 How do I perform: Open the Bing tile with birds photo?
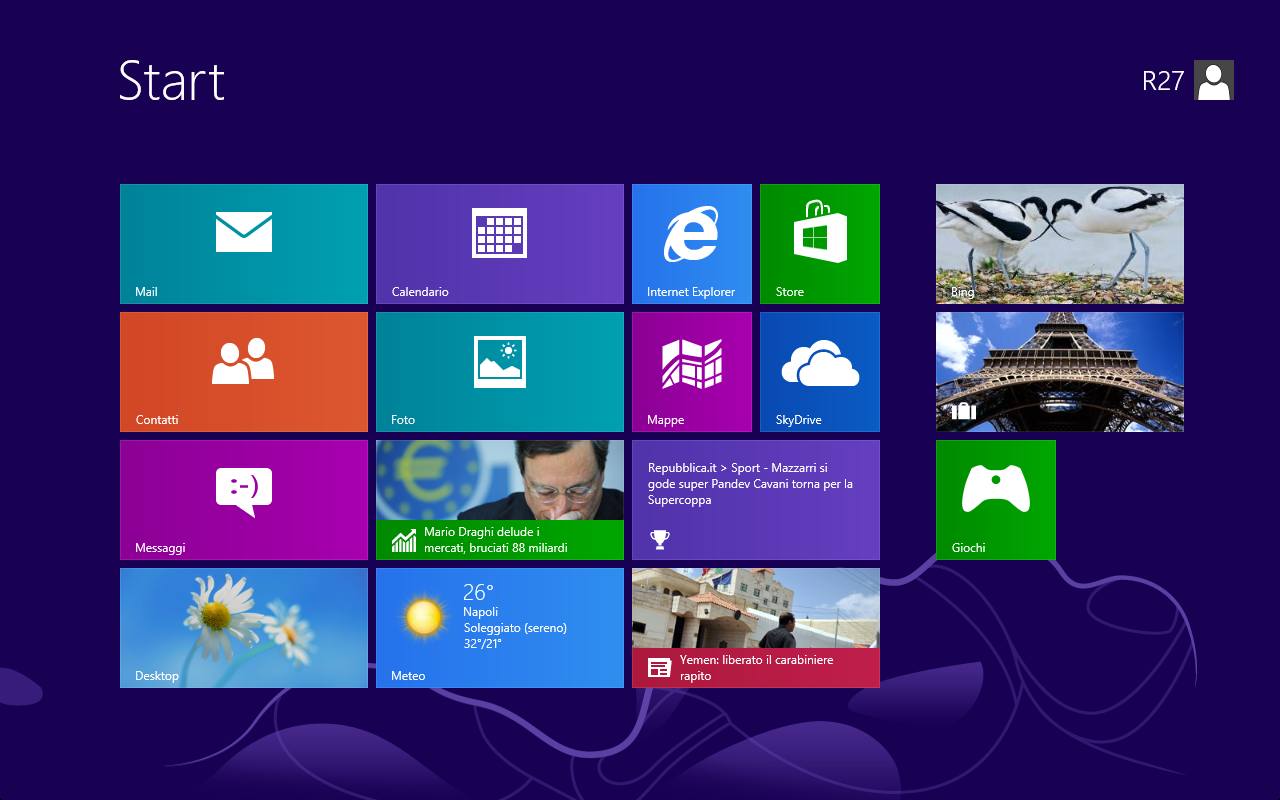tap(1060, 244)
